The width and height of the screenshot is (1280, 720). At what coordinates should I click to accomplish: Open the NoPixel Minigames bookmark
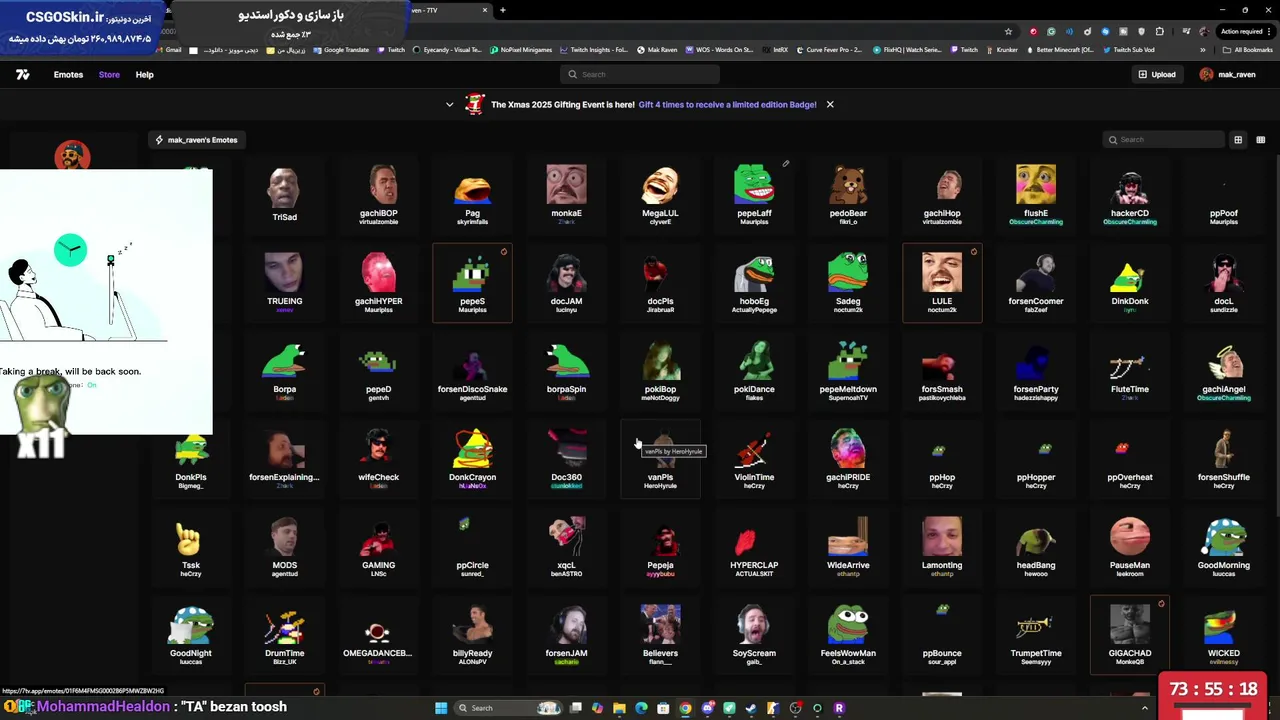click(521, 50)
